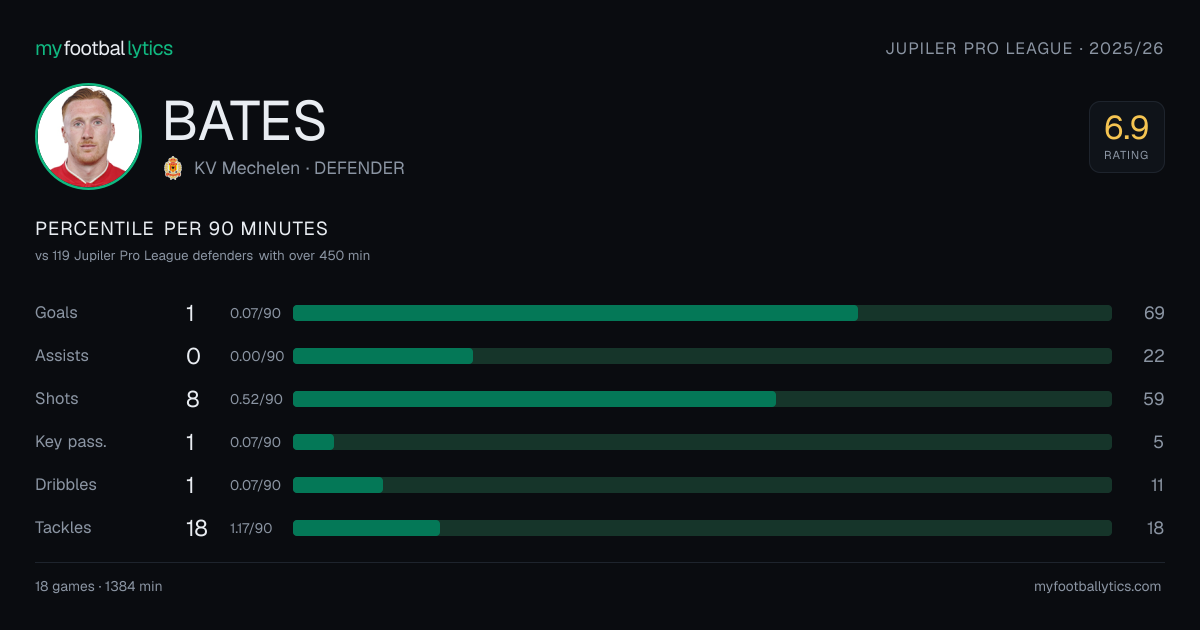Click the 6.9 rating badge
1200x630 pixels.
[1126, 137]
